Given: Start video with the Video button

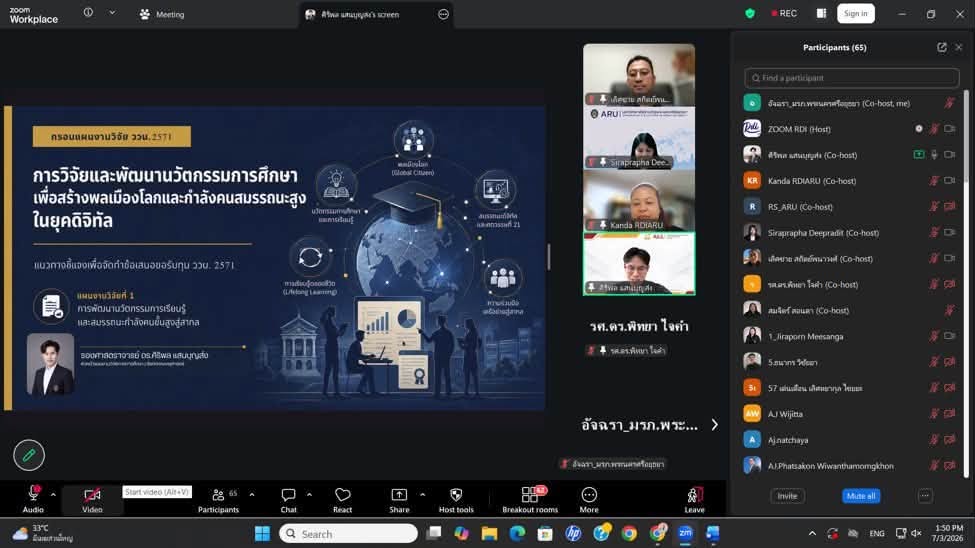Looking at the screenshot, I should pyautogui.click(x=92, y=499).
